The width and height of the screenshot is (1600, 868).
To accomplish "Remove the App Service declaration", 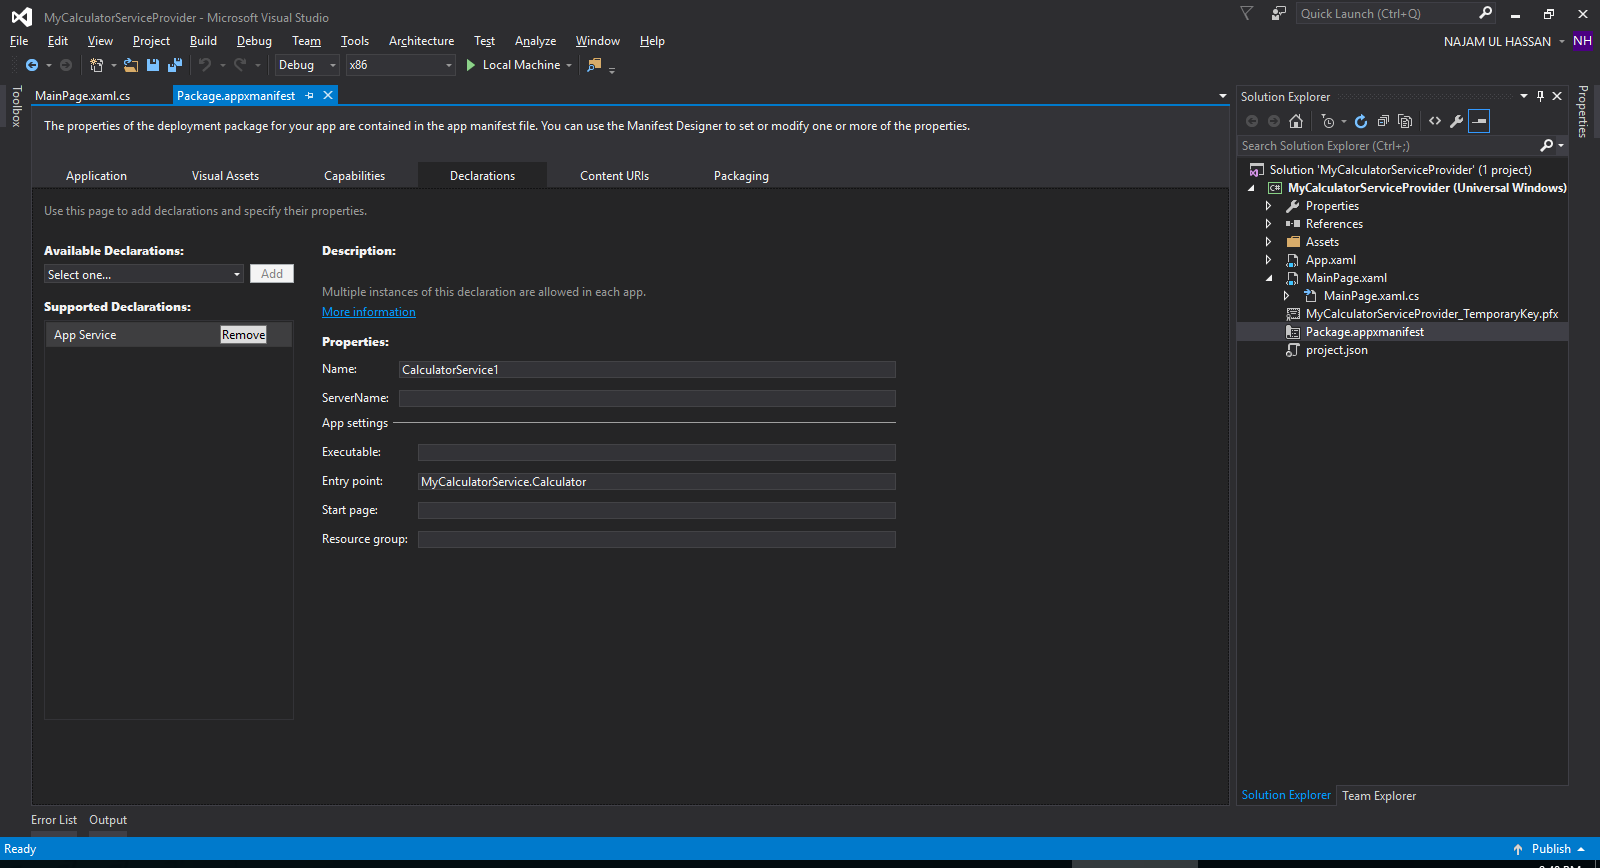I will pos(243,335).
